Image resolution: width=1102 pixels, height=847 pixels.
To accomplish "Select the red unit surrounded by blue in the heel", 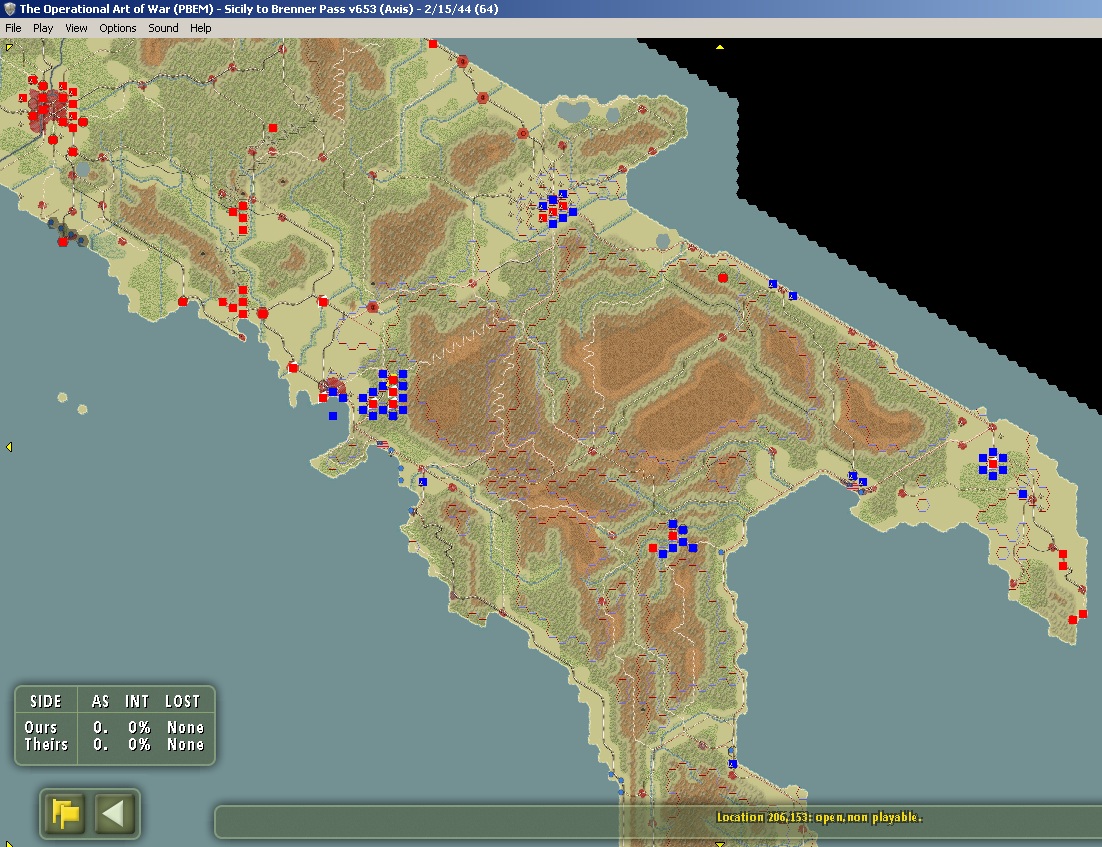I will pyautogui.click(x=992, y=464).
